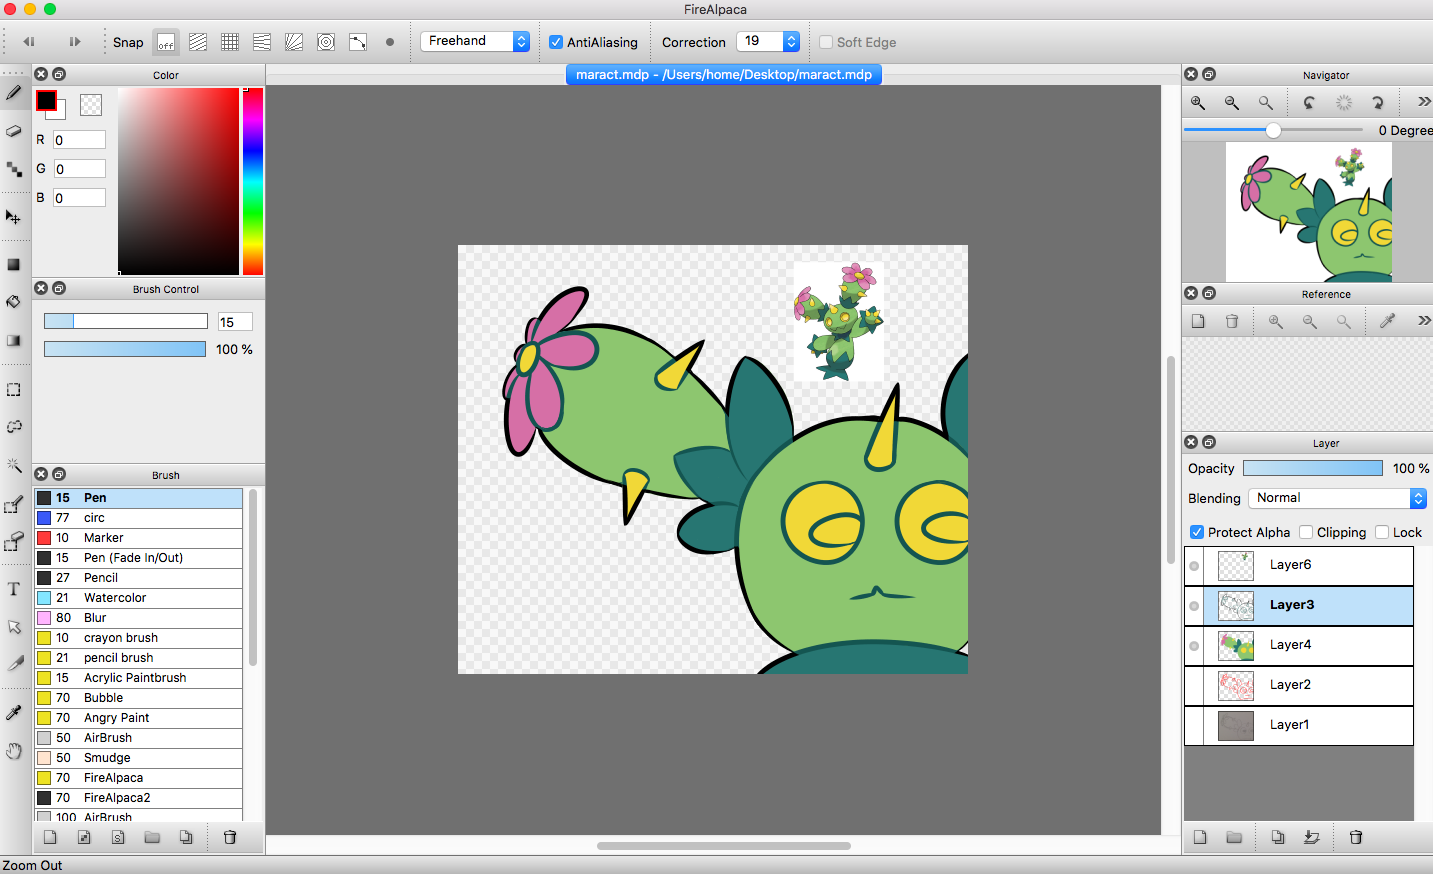Select the Fill rectangle tool
Screen dimensions: 1433x874
point(14,265)
